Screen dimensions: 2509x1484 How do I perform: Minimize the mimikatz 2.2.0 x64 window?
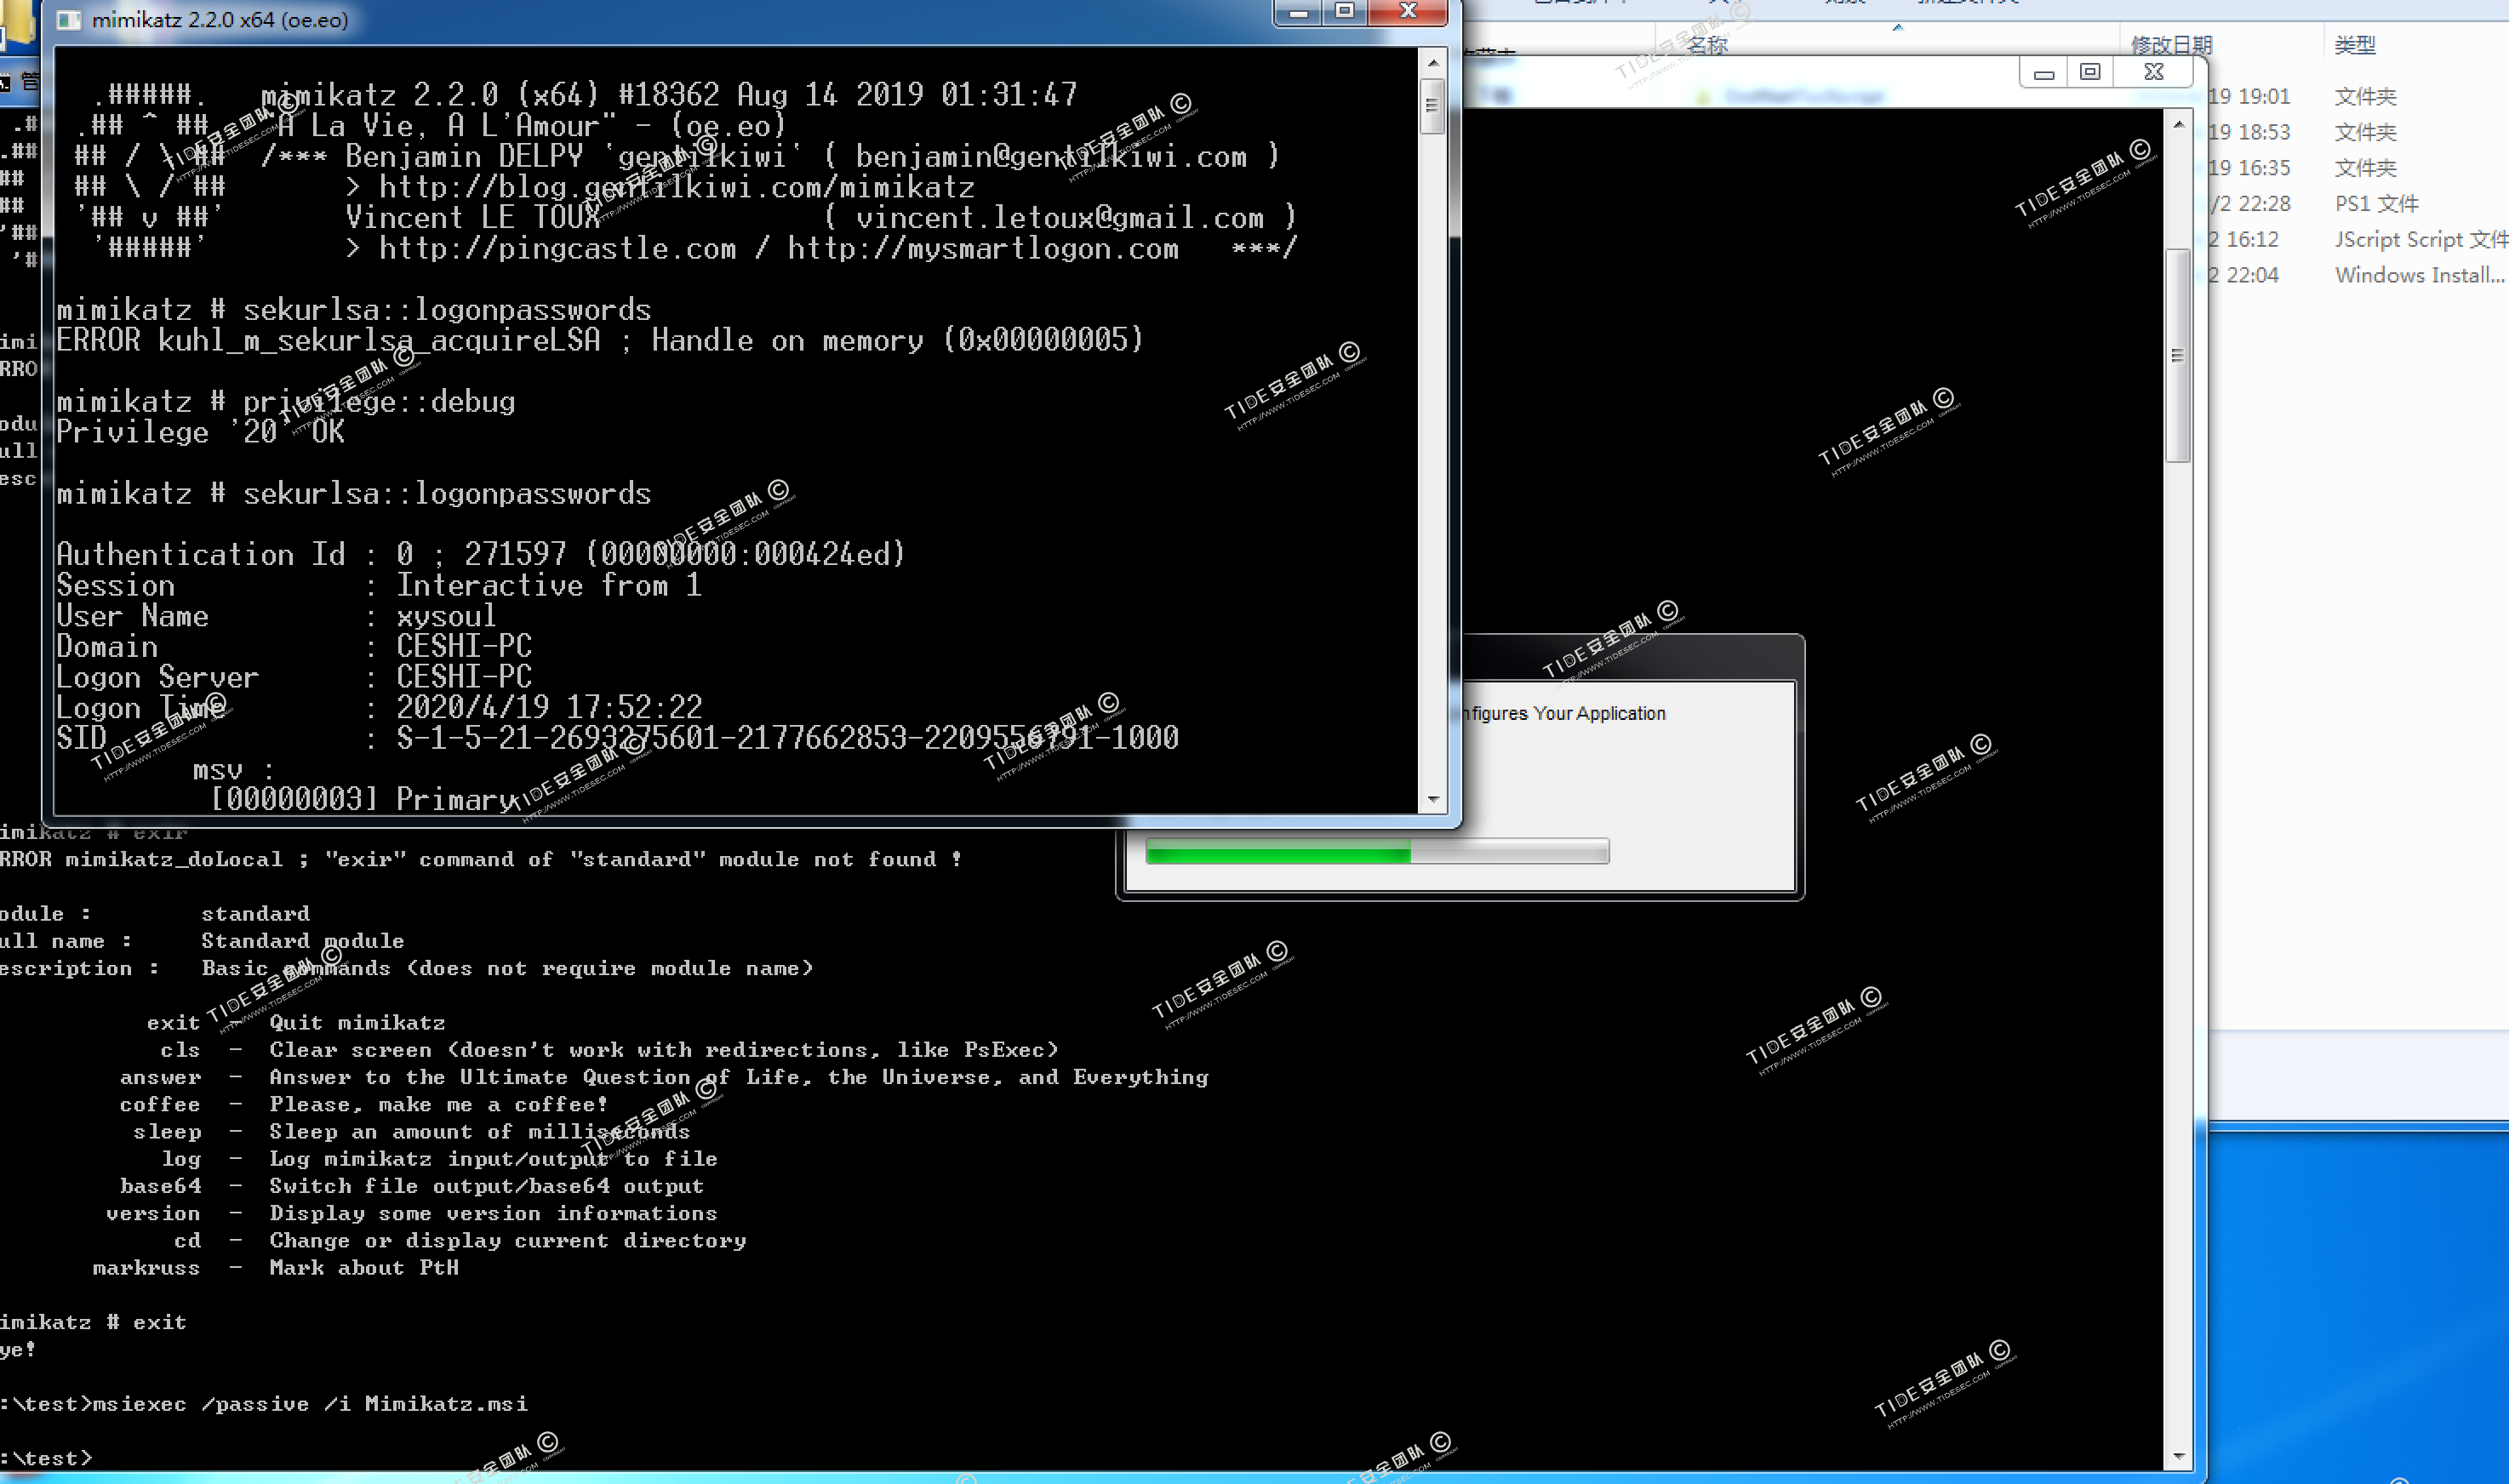click(1299, 12)
